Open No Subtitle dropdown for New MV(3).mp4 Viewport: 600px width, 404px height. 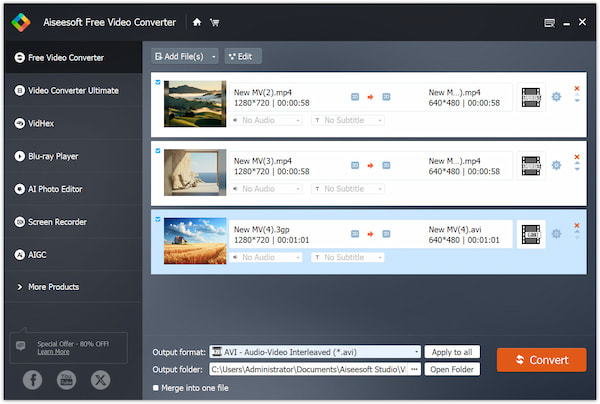coord(348,189)
